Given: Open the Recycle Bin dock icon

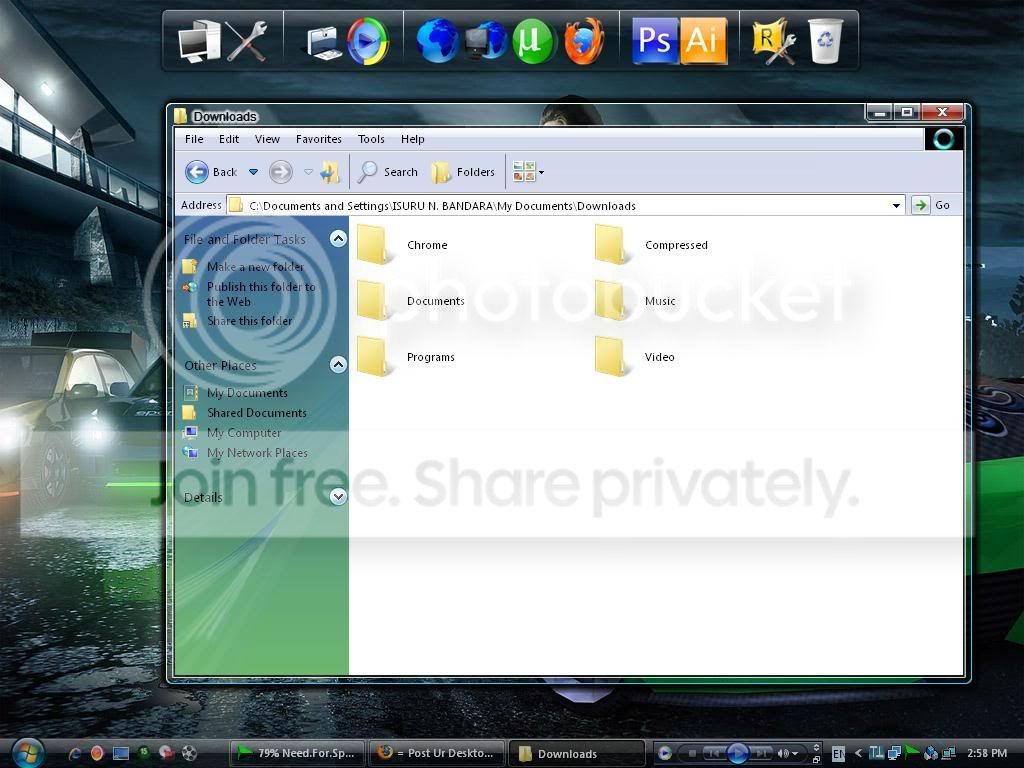Looking at the screenshot, I should click(825, 41).
